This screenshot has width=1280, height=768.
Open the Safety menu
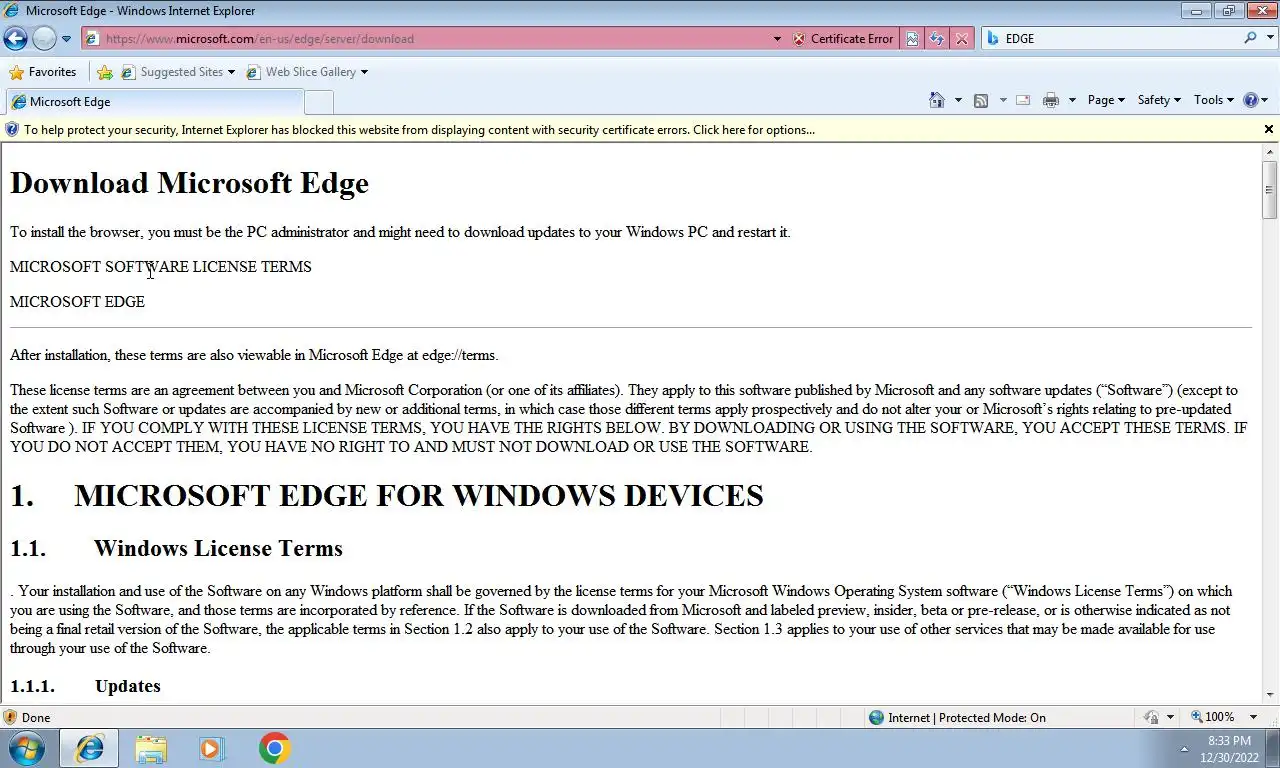[x=1159, y=100]
